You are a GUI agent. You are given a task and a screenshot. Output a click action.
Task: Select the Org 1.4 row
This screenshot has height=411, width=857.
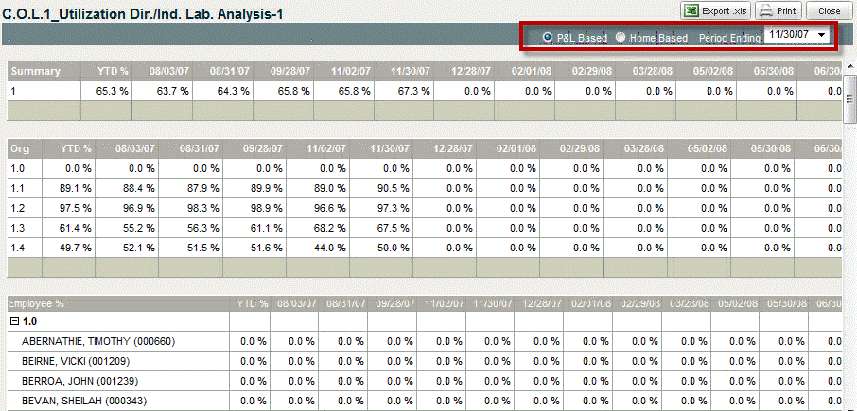click(x=16, y=247)
